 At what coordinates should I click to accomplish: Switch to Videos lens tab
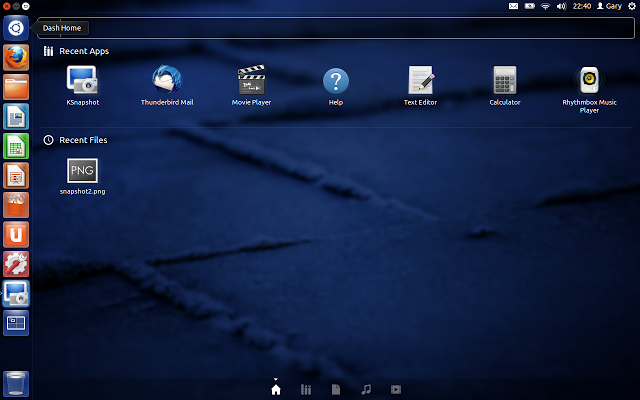[x=396, y=390]
